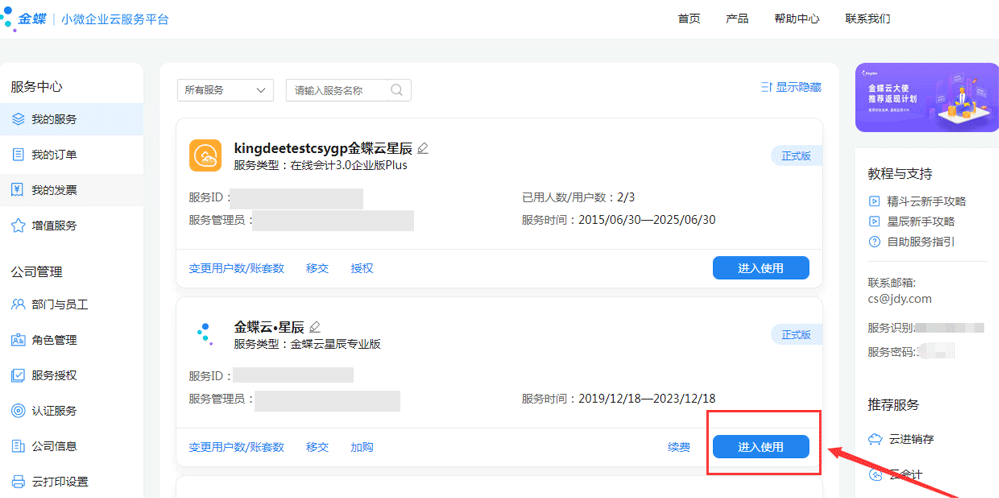Open 我的服务 layers icon in sidebar

click(x=18, y=119)
